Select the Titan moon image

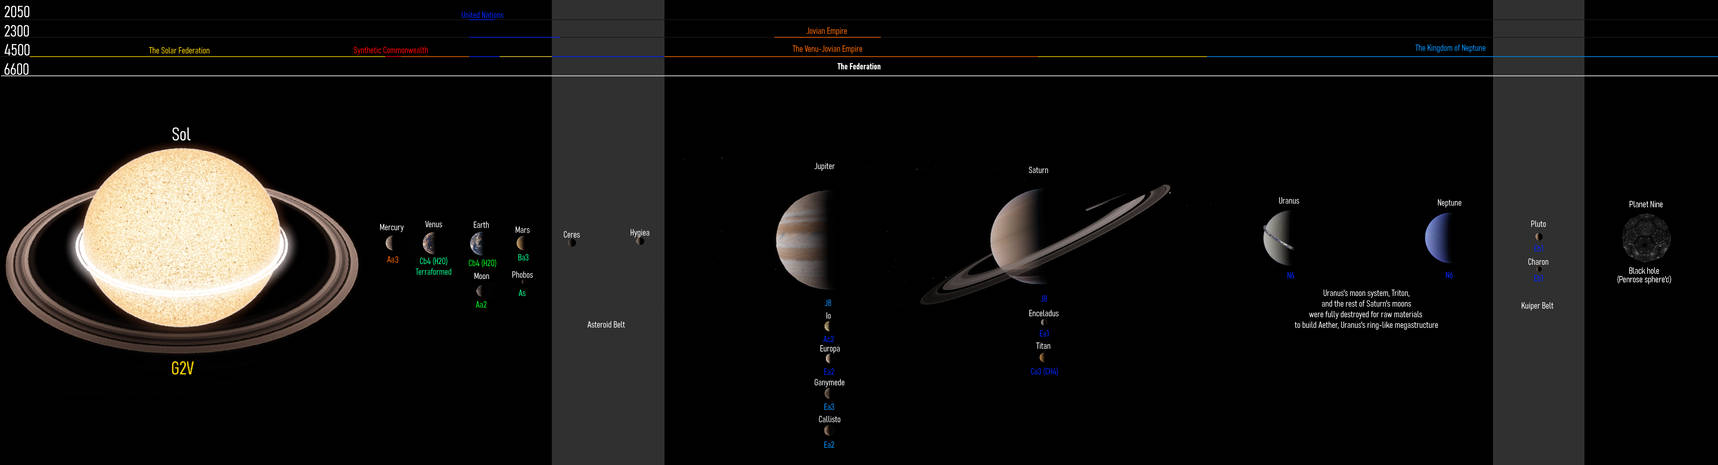click(1042, 357)
